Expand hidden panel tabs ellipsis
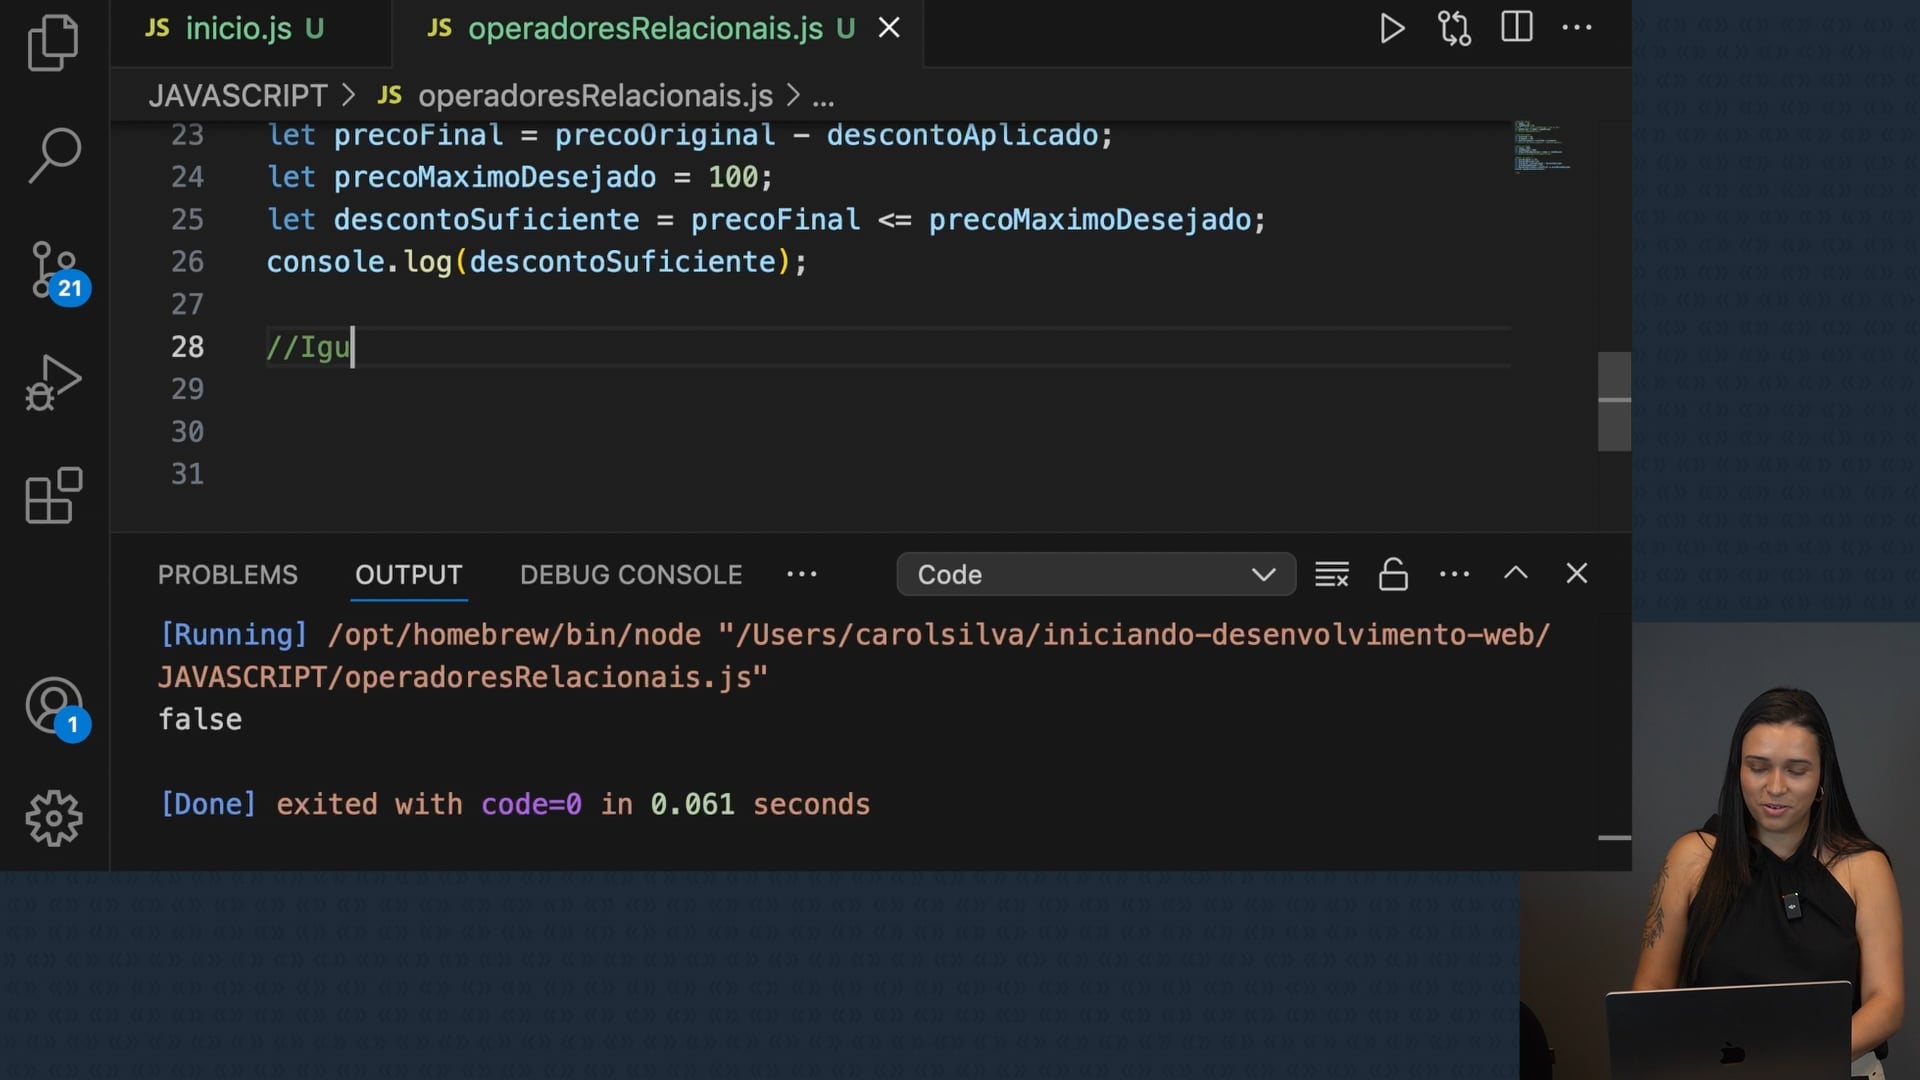This screenshot has width=1920, height=1080. pyautogui.click(x=801, y=574)
